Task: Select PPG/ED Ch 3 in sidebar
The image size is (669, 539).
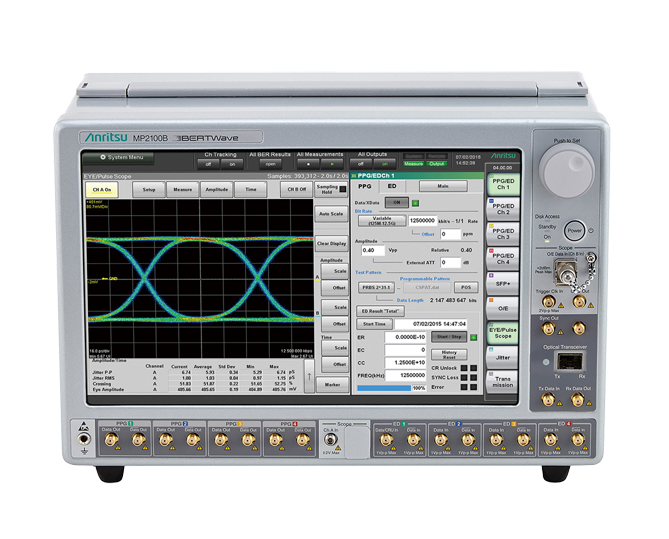Action: (x=502, y=234)
